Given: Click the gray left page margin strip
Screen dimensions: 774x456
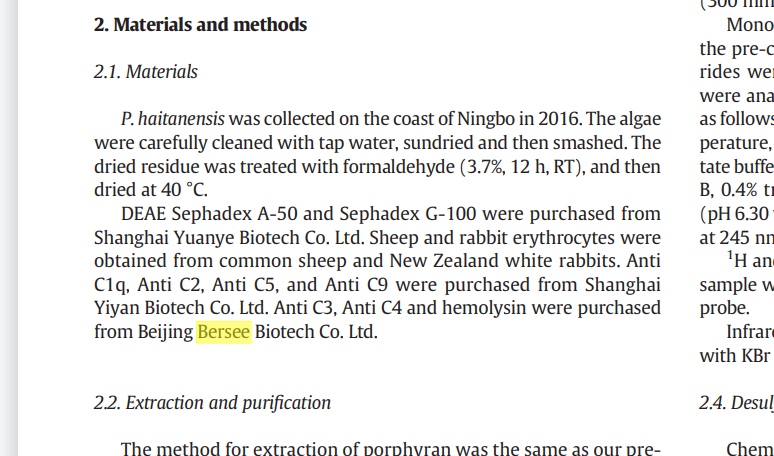Looking at the screenshot, I should point(9,228).
